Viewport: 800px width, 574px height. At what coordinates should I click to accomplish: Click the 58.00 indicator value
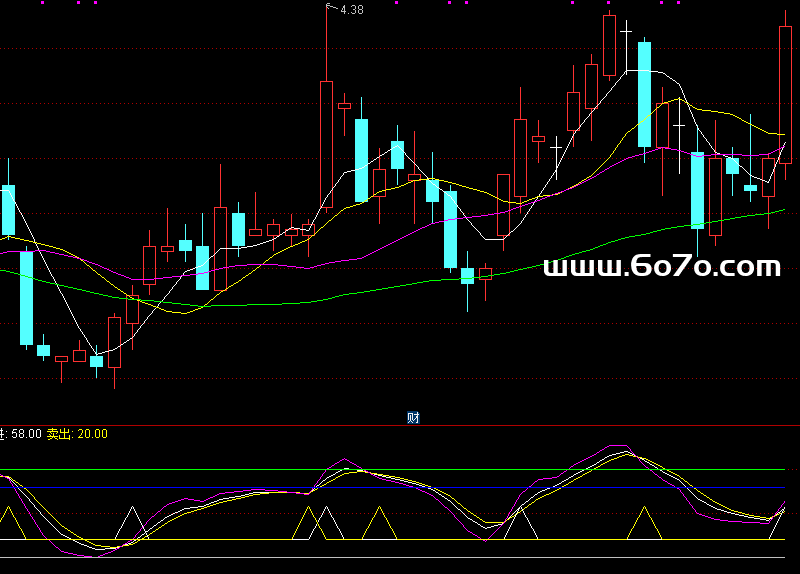26,434
